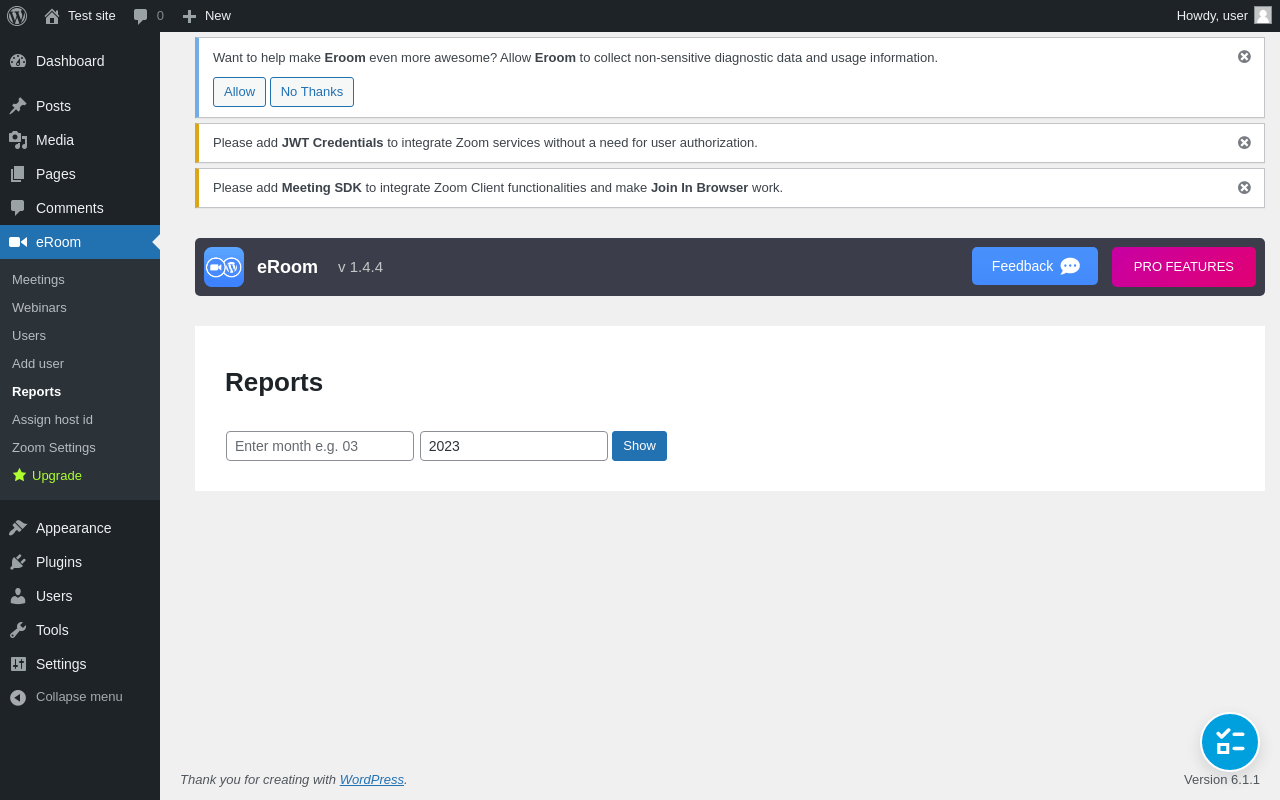Open the WordPress footer link
Image resolution: width=1280 pixels, height=800 pixels.
372,780
